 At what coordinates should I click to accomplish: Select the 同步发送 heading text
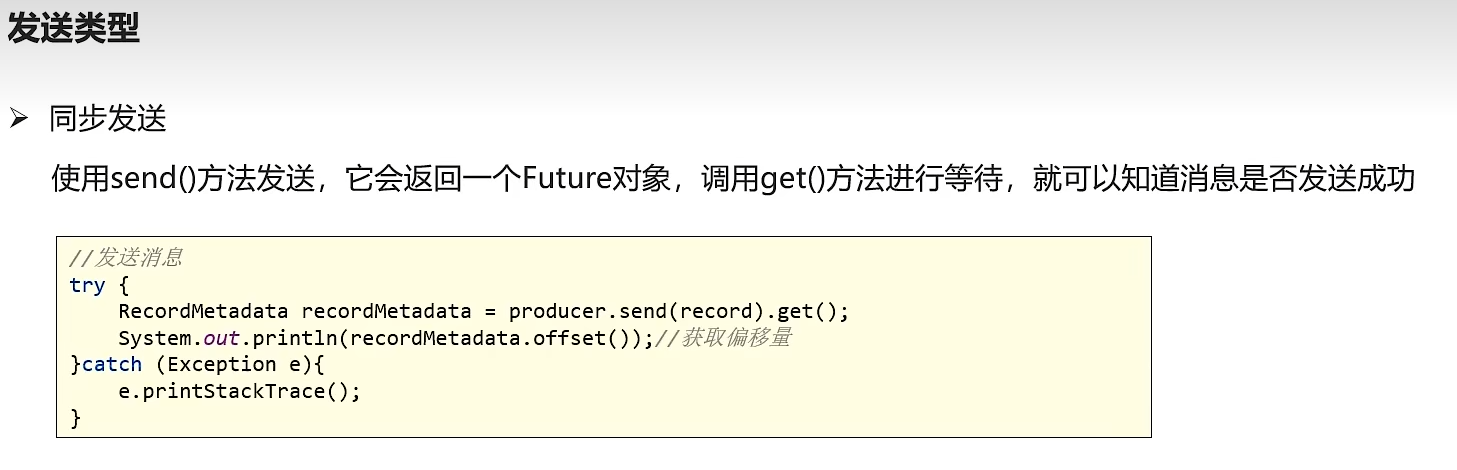pos(108,120)
